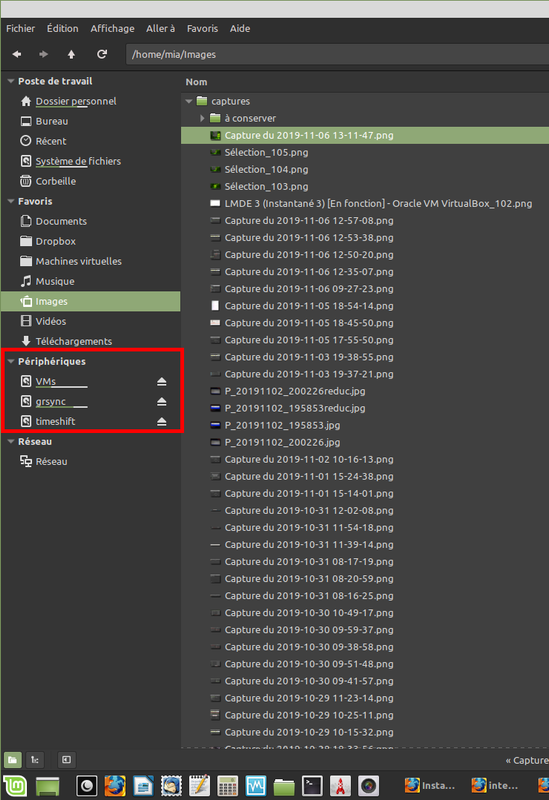Open Dossier personnel in sidebar

click(x=76, y=101)
